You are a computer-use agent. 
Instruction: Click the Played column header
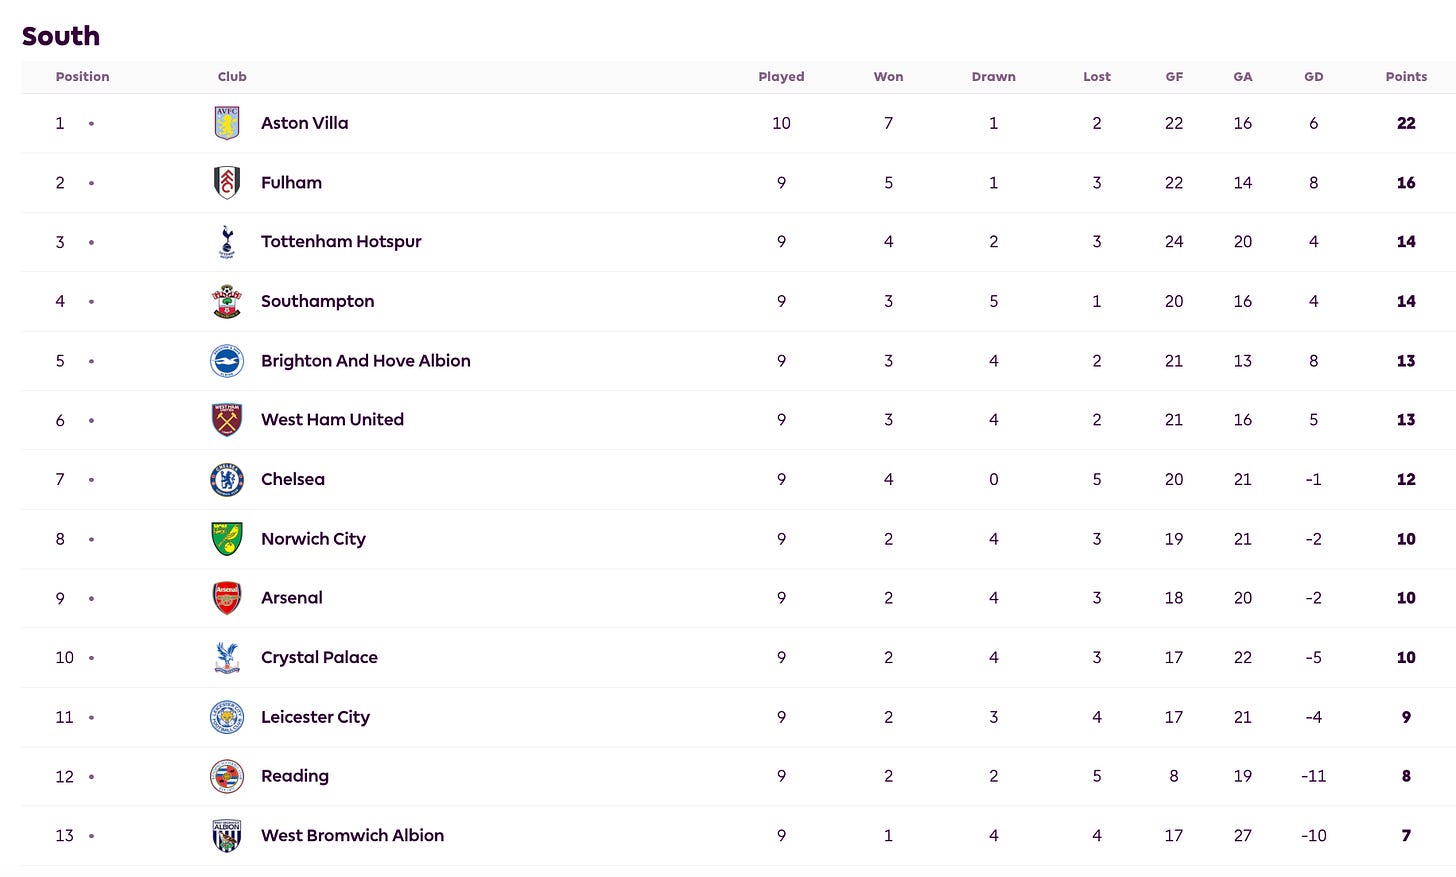pos(781,77)
